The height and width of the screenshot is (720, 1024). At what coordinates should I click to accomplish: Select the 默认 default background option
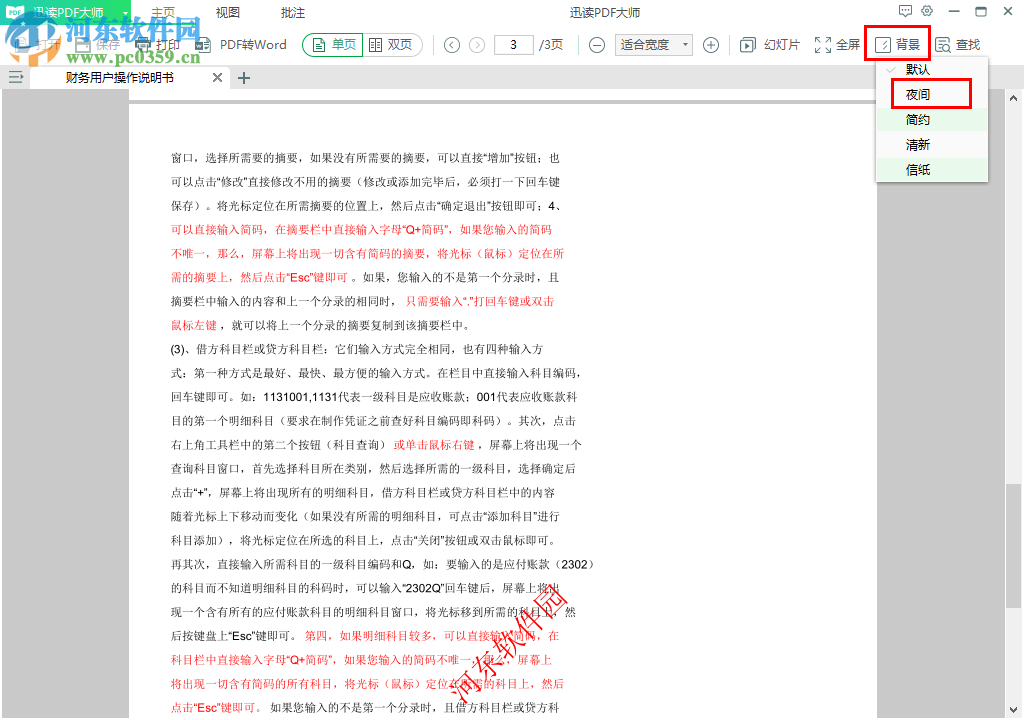pos(931,69)
